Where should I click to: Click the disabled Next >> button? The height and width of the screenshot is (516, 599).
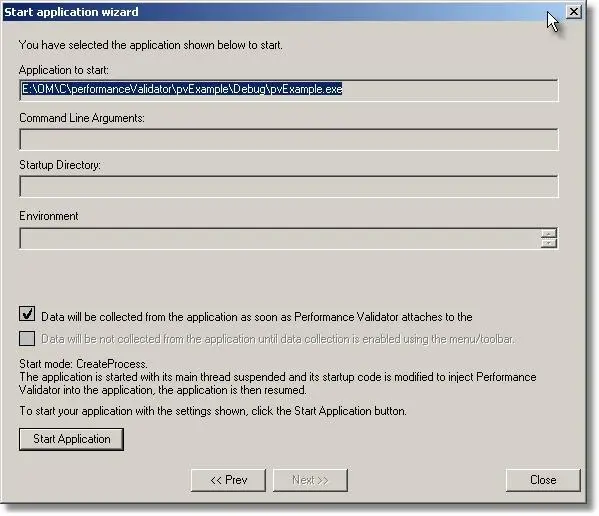pos(310,480)
